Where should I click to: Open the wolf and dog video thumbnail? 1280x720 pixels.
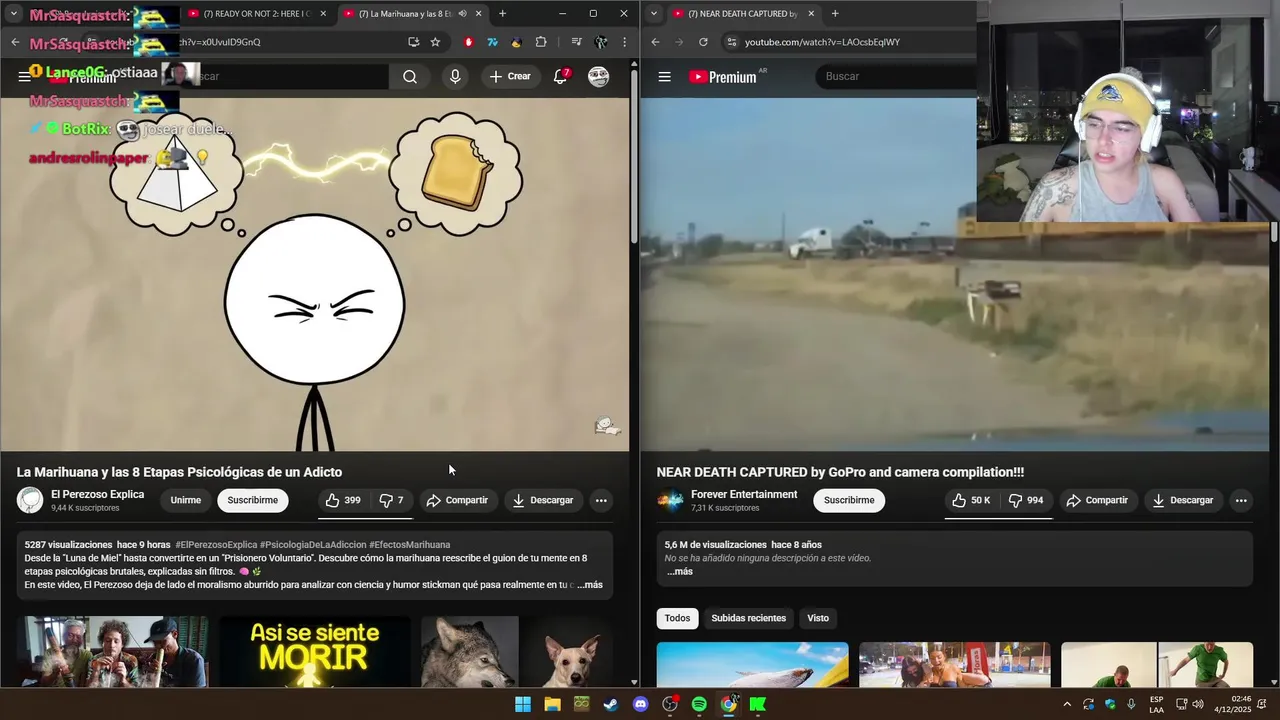(x=517, y=651)
